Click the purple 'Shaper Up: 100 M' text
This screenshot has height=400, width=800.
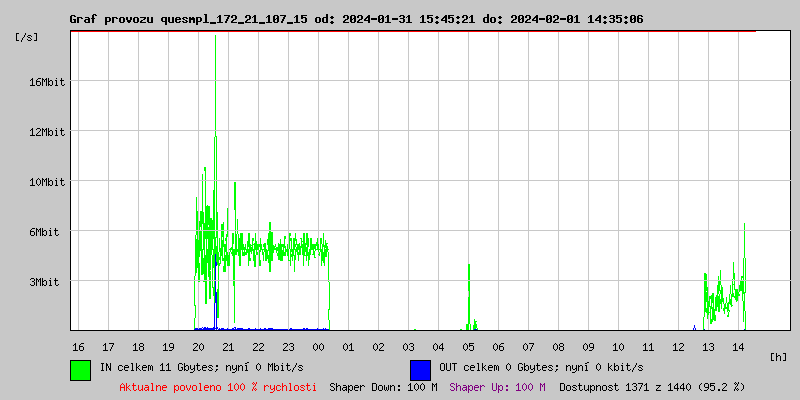click(497, 386)
